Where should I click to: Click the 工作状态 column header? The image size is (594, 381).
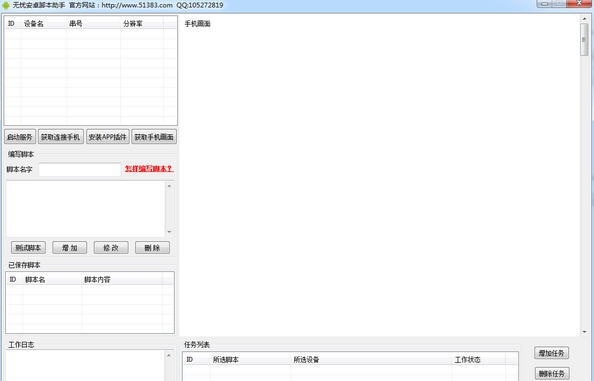pyautogui.click(x=478, y=359)
